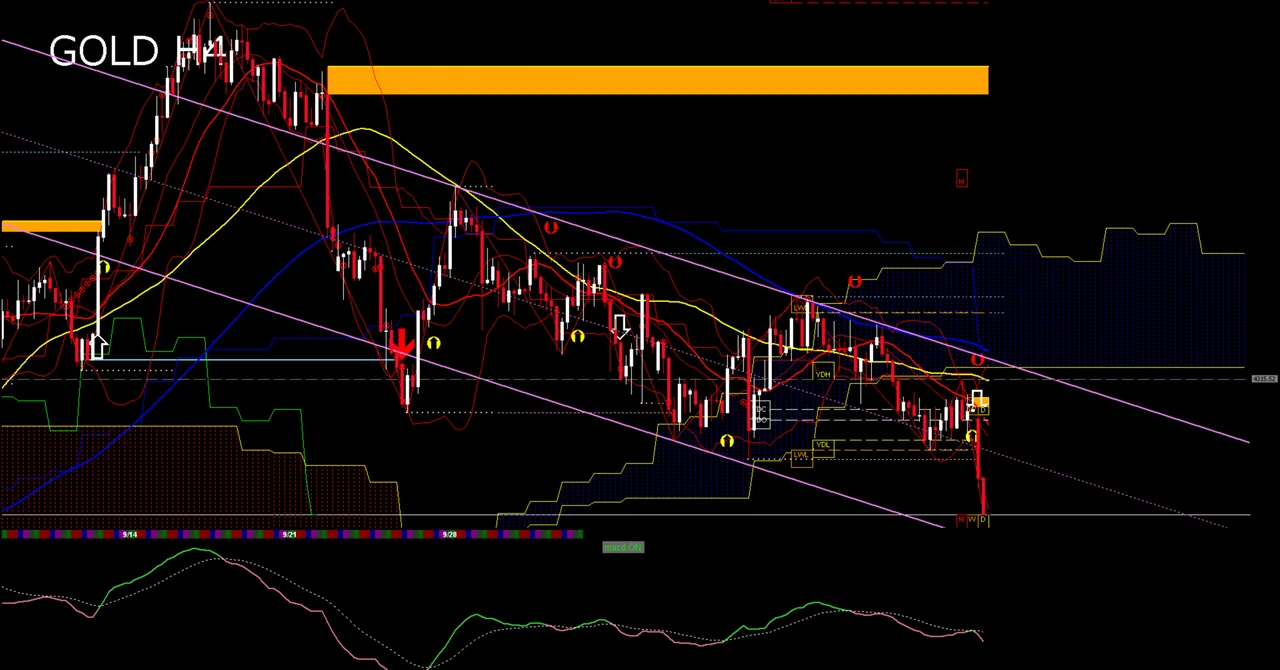
Task: Click the 'GOLD H4' chart title
Action: click(136, 51)
